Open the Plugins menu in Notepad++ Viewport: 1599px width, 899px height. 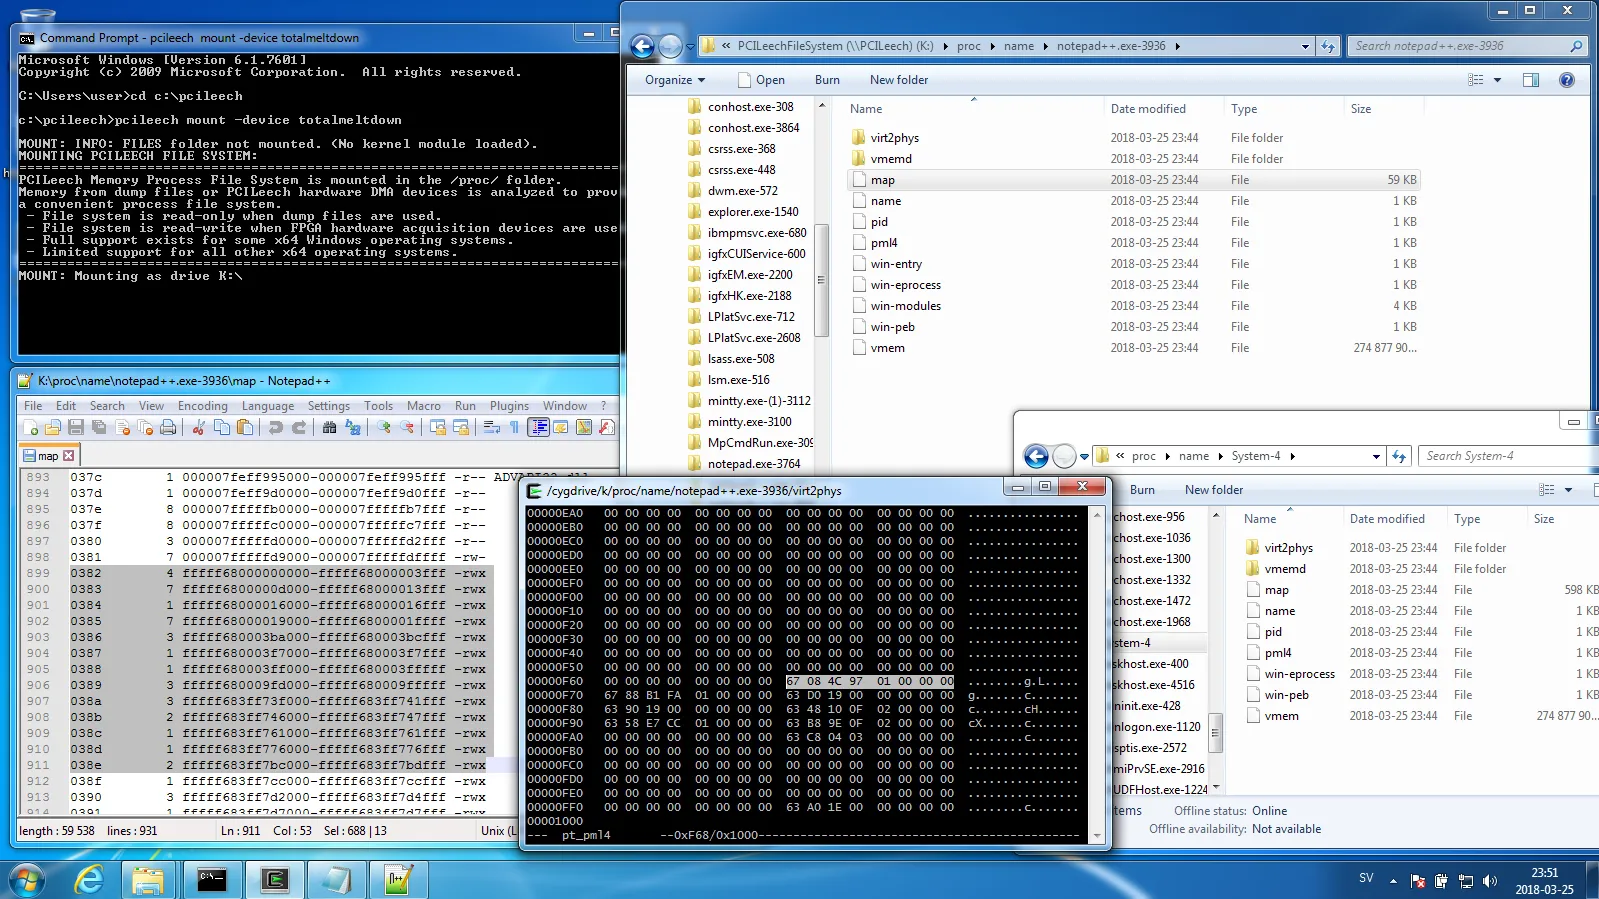pyautogui.click(x=509, y=406)
